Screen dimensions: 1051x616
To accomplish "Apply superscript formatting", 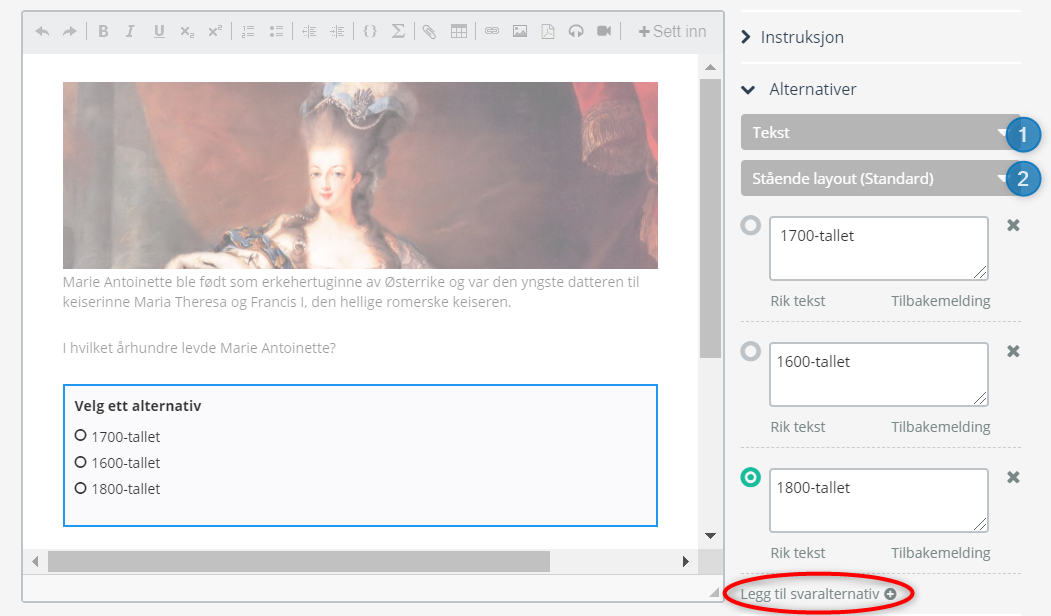I will point(214,32).
